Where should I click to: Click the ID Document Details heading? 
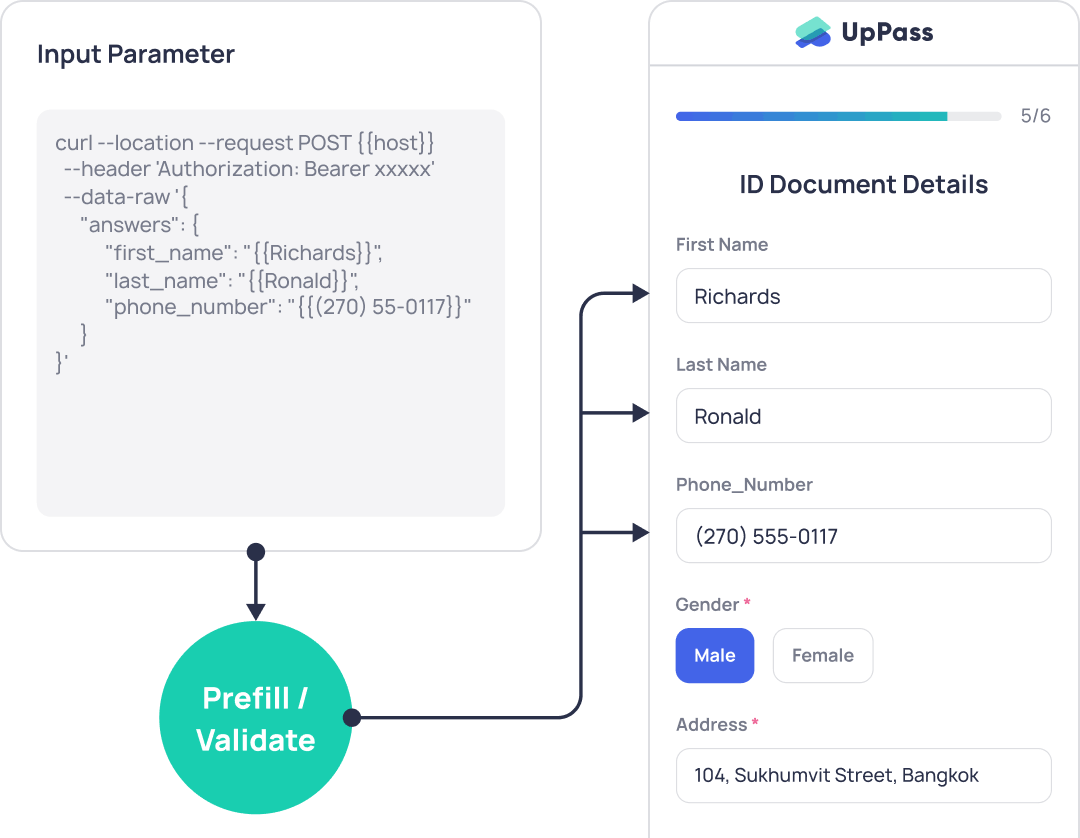(863, 185)
